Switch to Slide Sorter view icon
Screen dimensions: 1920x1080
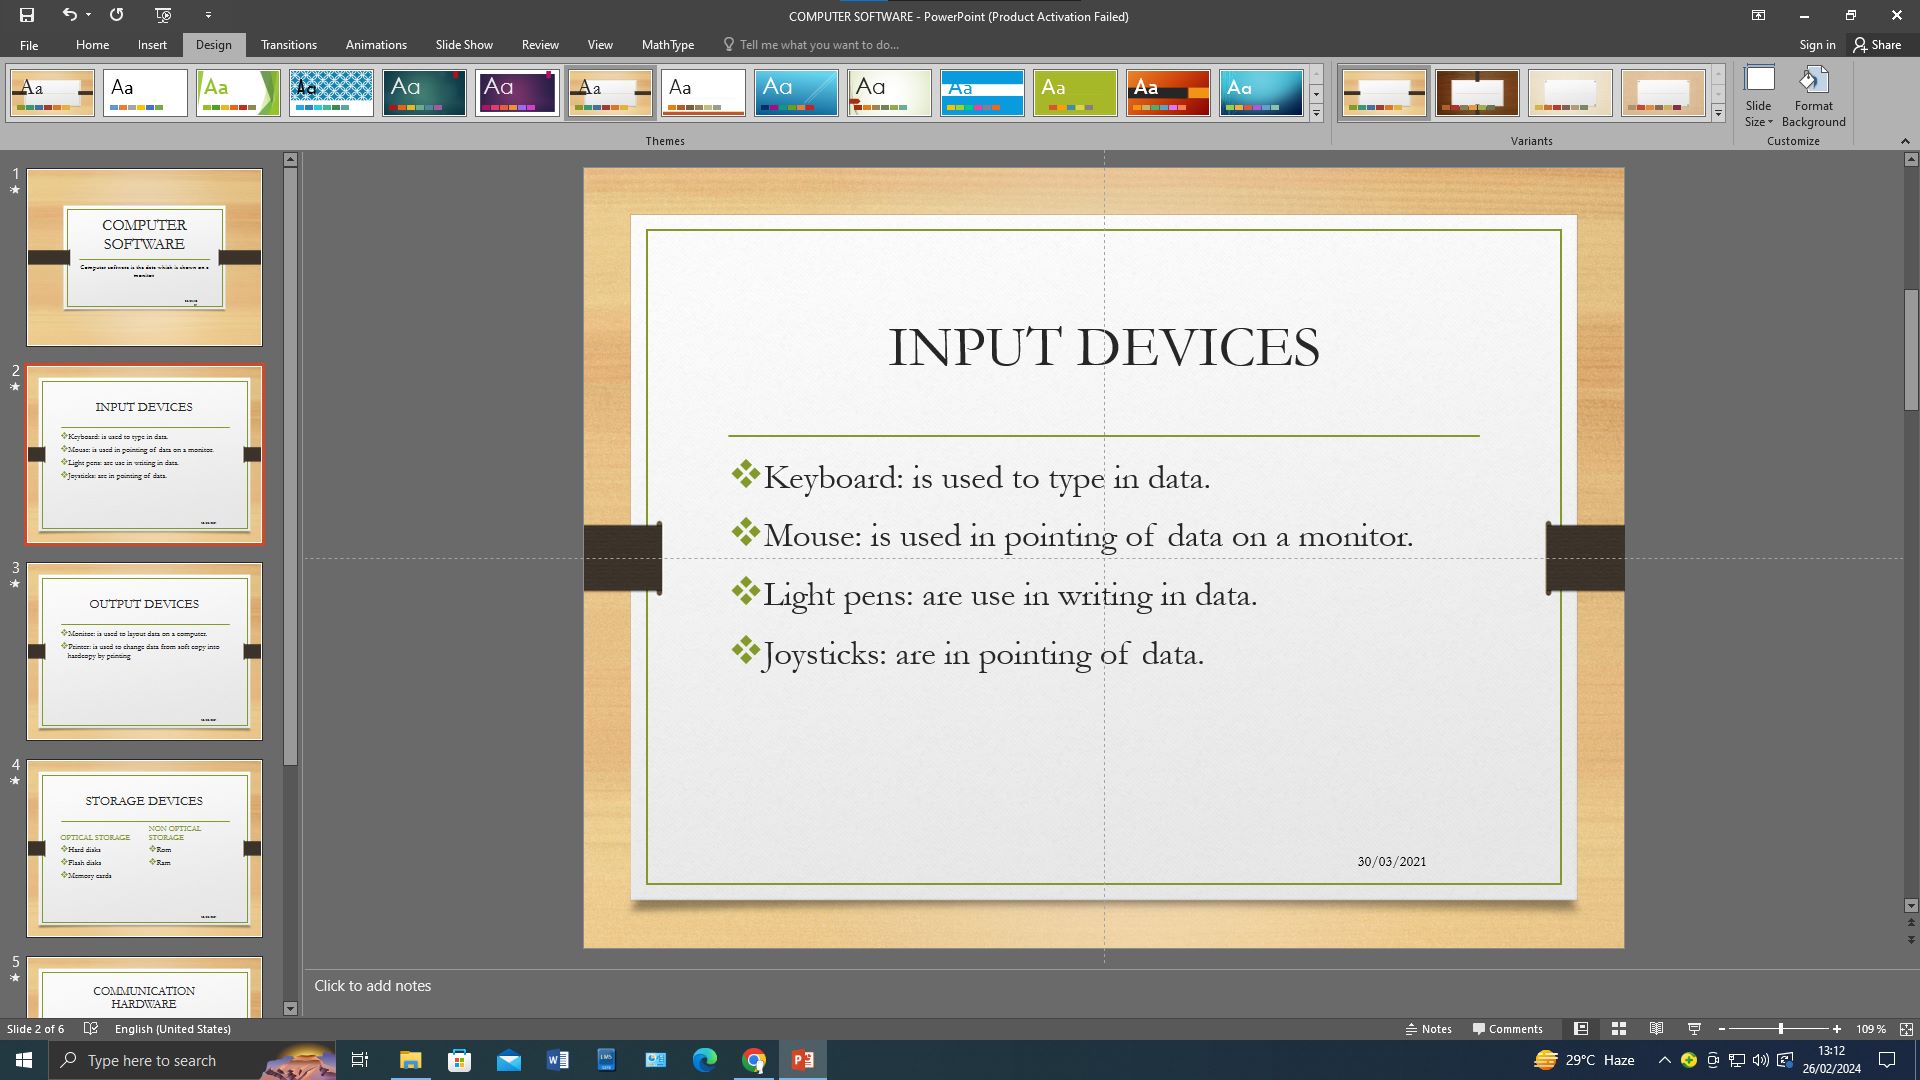click(1619, 1029)
